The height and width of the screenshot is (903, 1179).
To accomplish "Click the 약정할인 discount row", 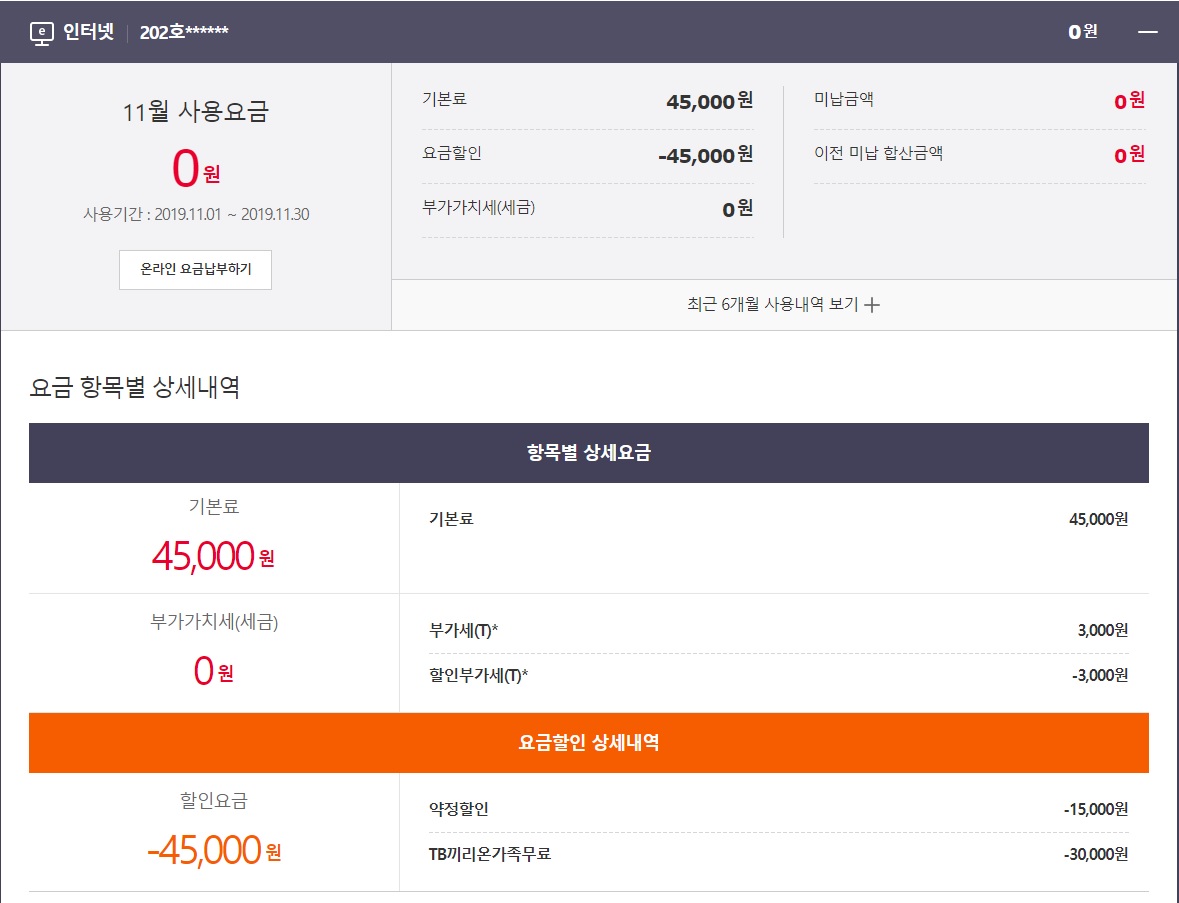I will tap(777, 809).
